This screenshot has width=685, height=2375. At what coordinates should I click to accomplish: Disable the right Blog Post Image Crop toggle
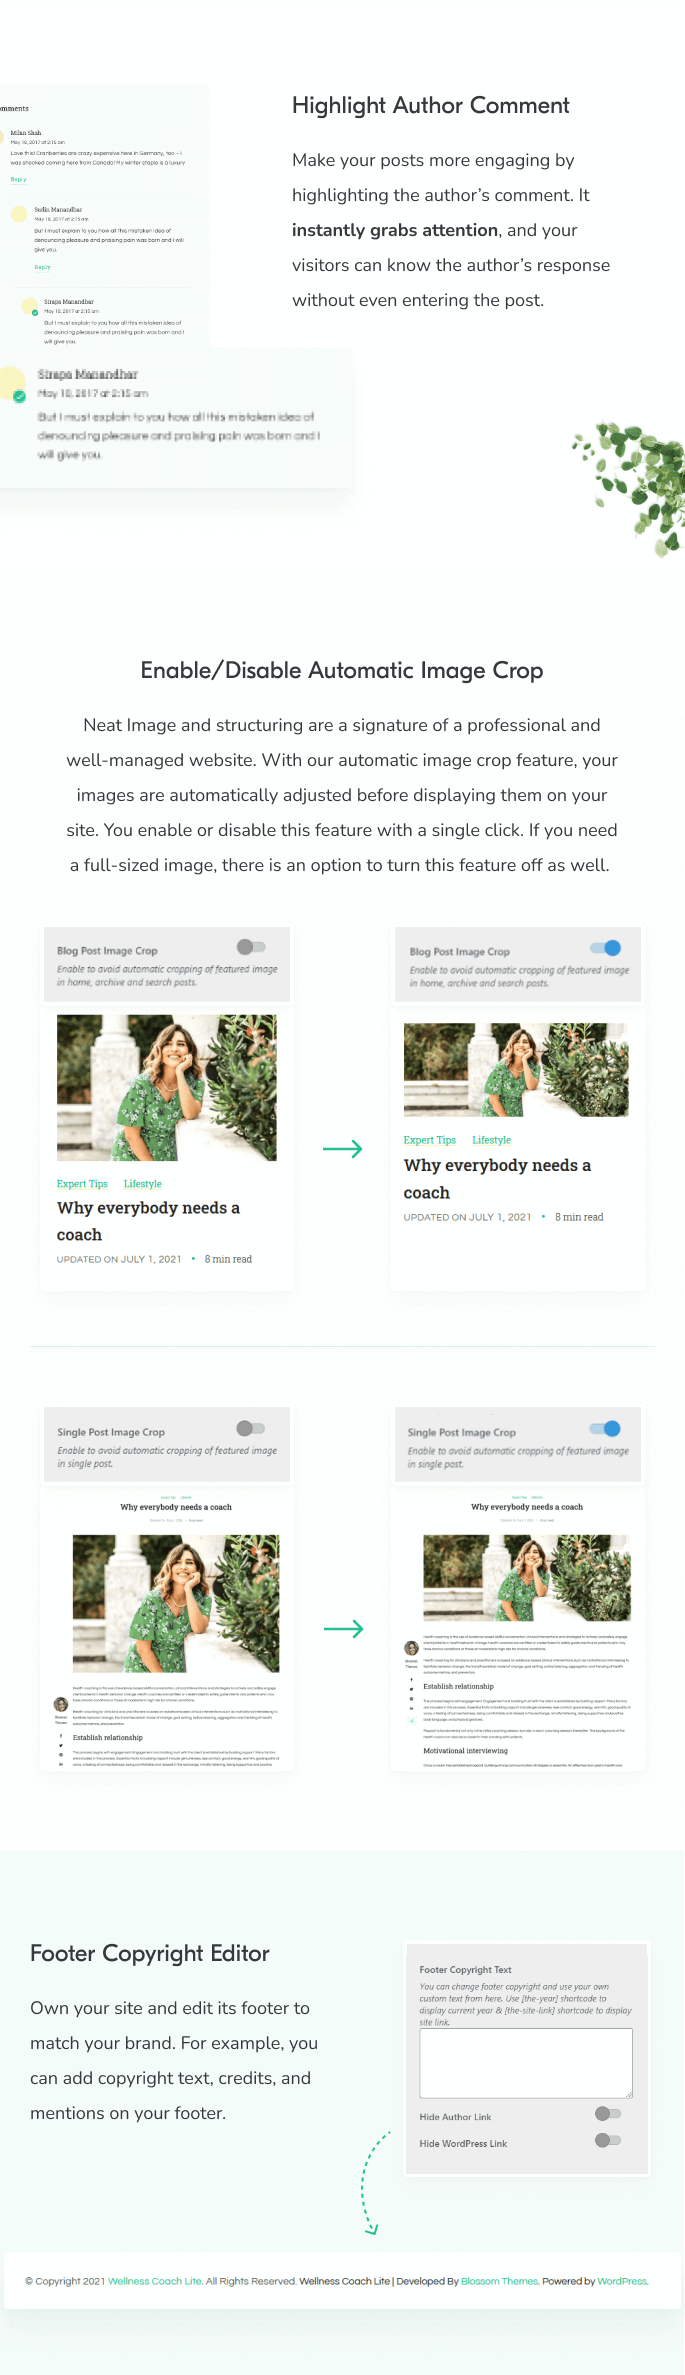click(605, 948)
